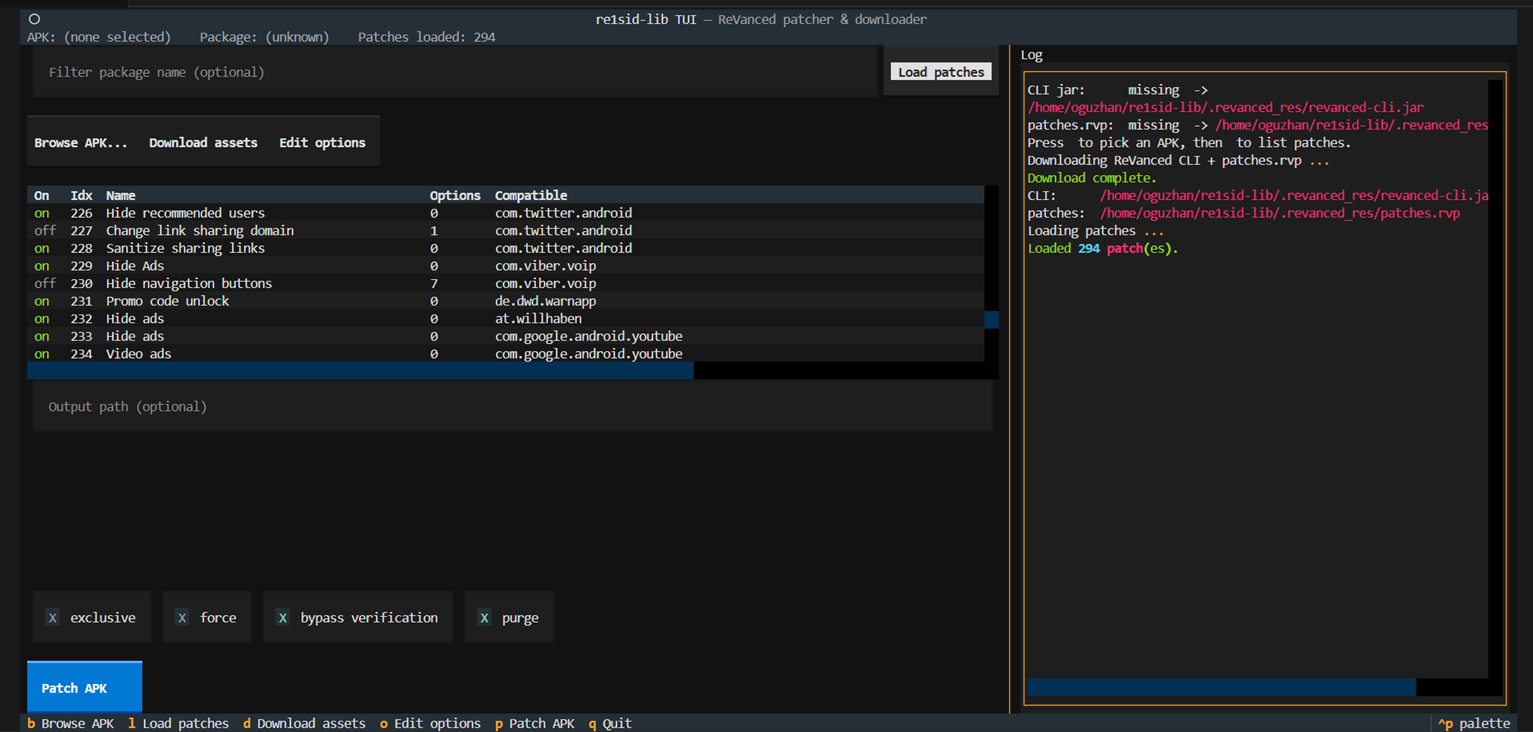Click the APK: (none selected) status text

pos(99,37)
